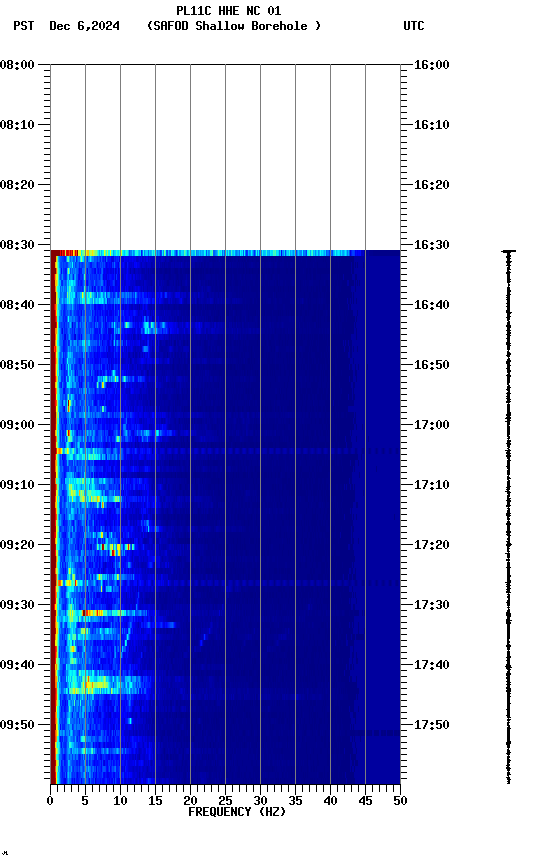Click the UTC time label '16:00'

coord(432,65)
